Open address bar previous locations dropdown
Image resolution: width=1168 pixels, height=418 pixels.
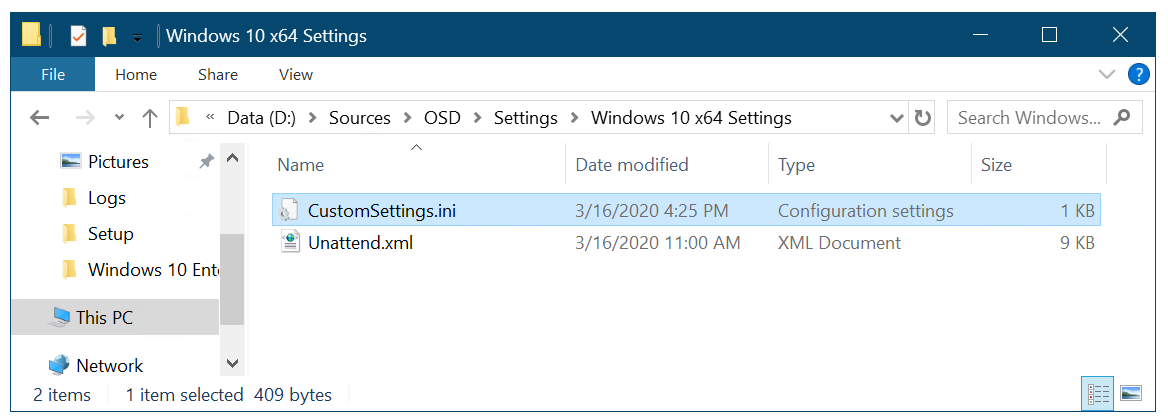click(897, 118)
